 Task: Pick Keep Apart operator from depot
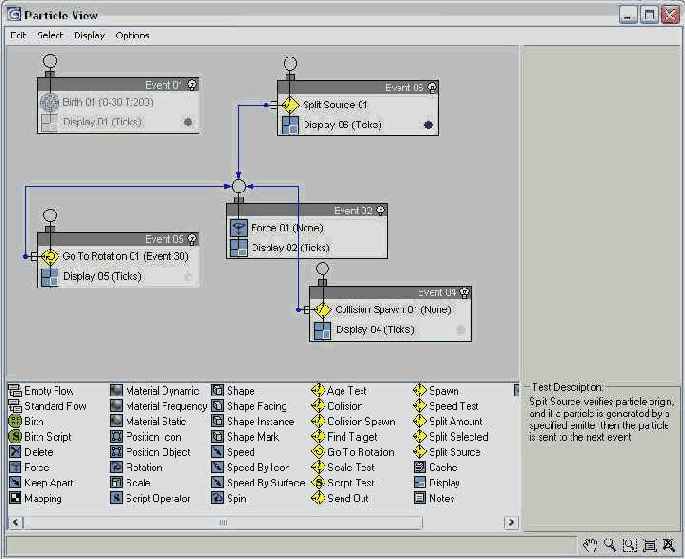(x=41, y=483)
